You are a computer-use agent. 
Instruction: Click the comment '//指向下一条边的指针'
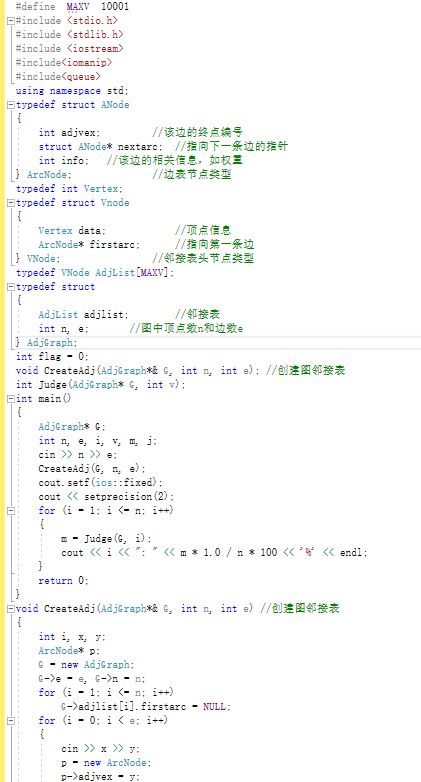(231, 147)
